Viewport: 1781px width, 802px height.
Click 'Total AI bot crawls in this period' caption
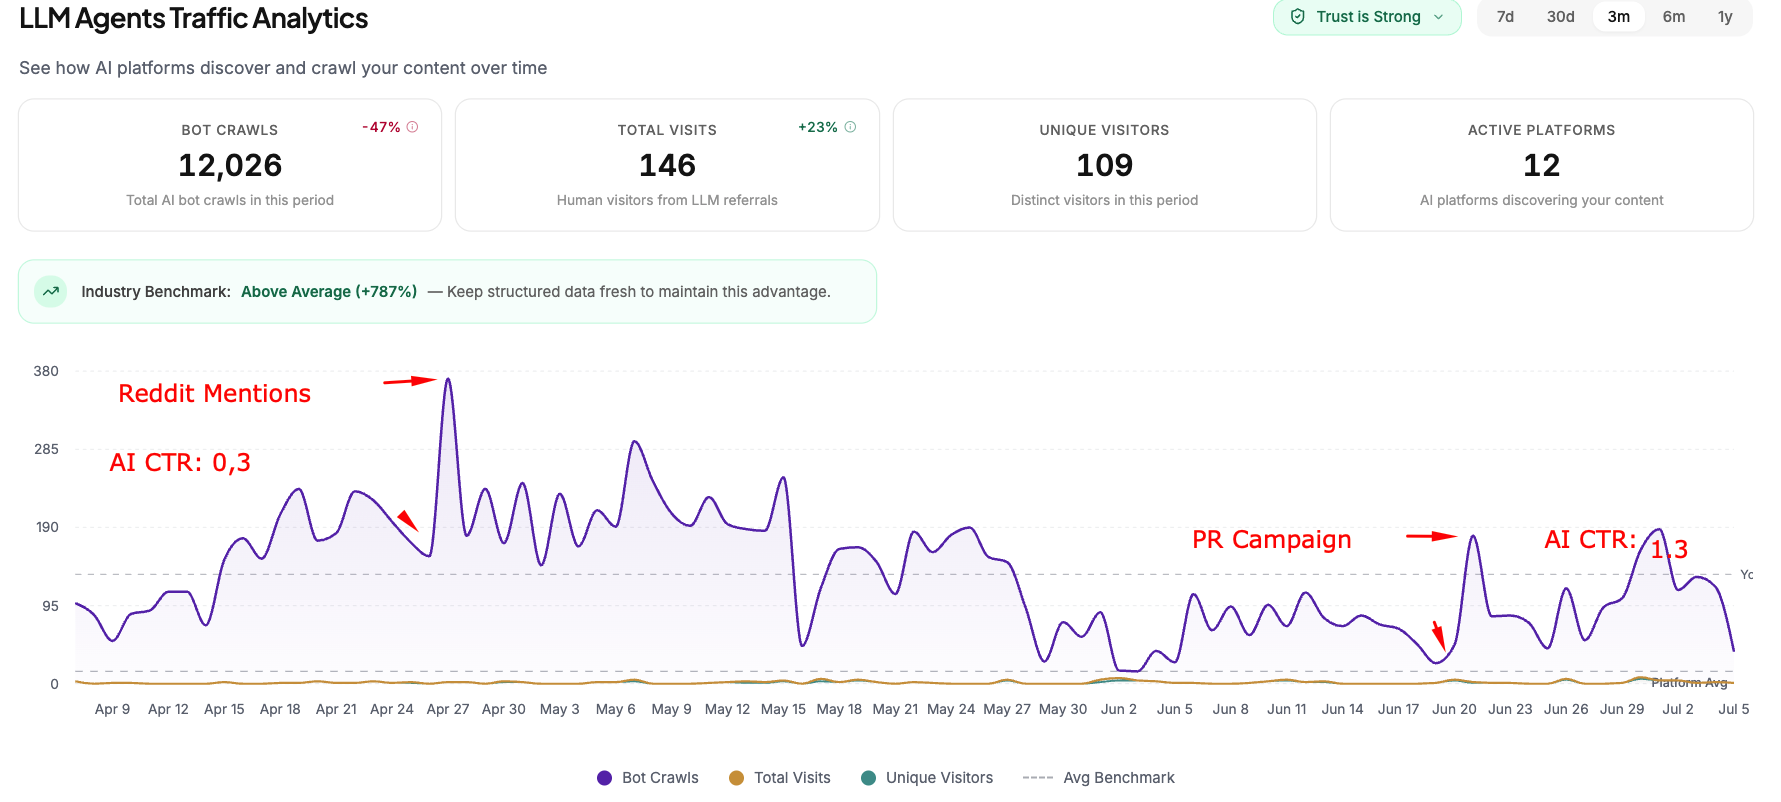click(x=230, y=200)
